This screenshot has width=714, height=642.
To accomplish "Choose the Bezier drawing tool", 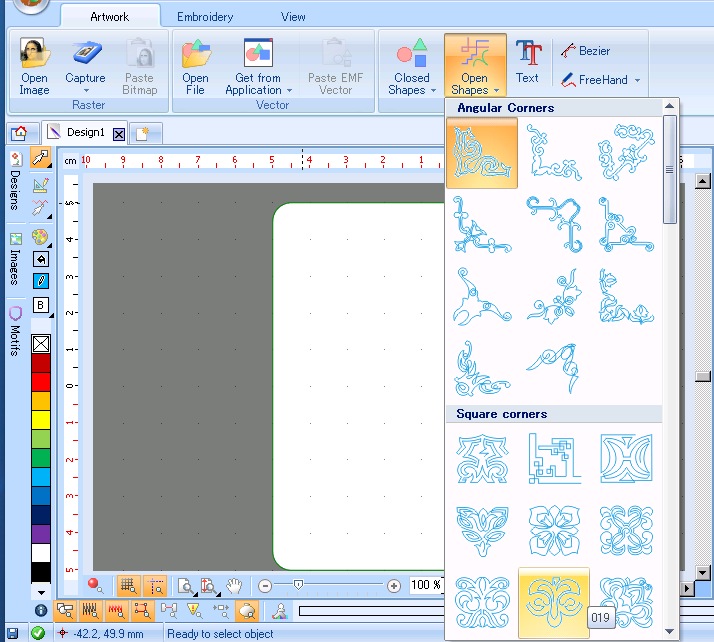I will [x=586, y=51].
